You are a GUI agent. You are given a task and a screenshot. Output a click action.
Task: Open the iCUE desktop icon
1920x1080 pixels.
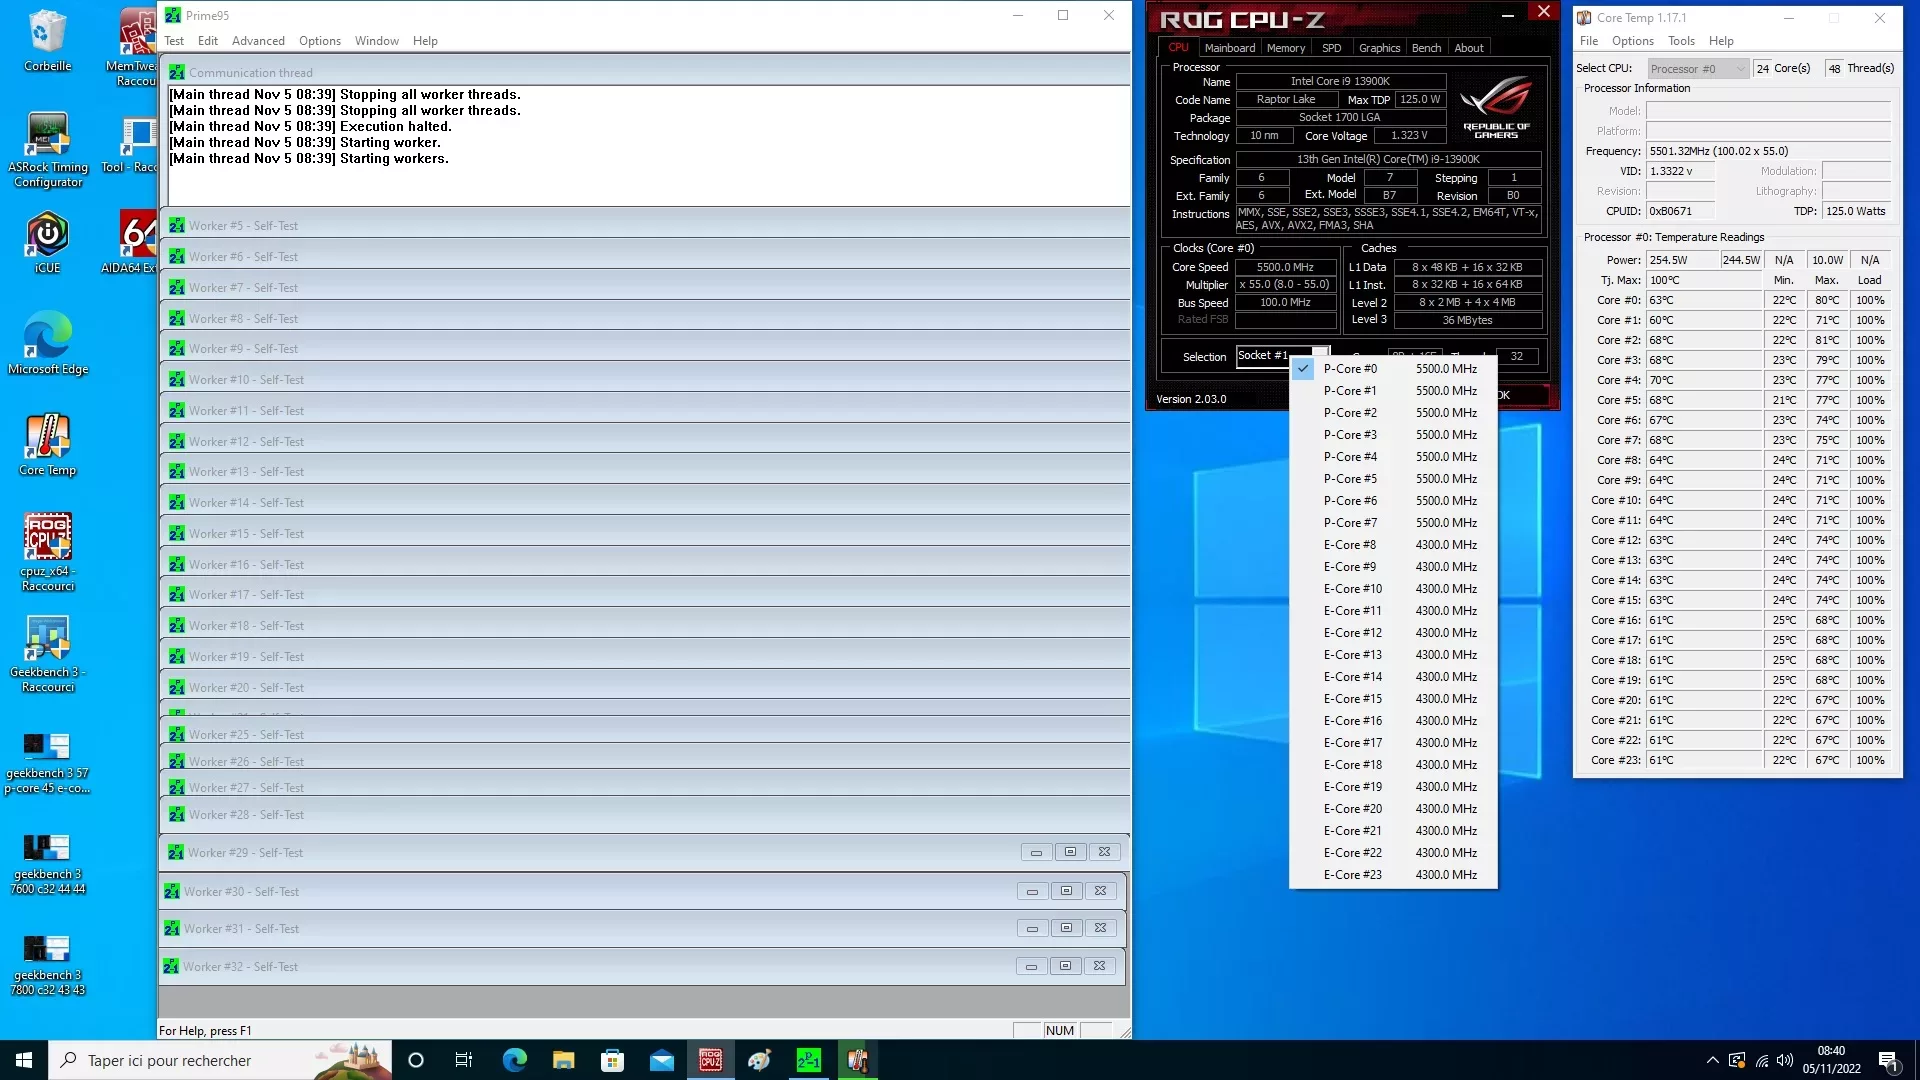click(47, 242)
